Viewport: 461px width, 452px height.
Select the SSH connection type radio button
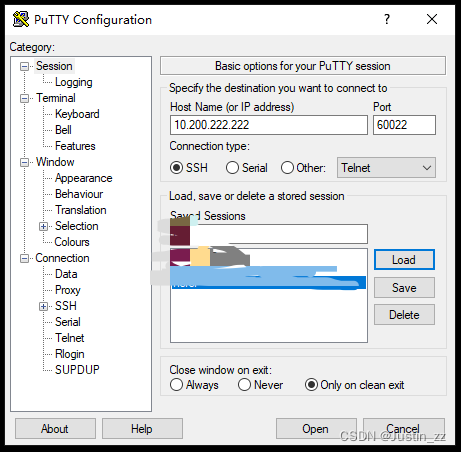[176, 168]
